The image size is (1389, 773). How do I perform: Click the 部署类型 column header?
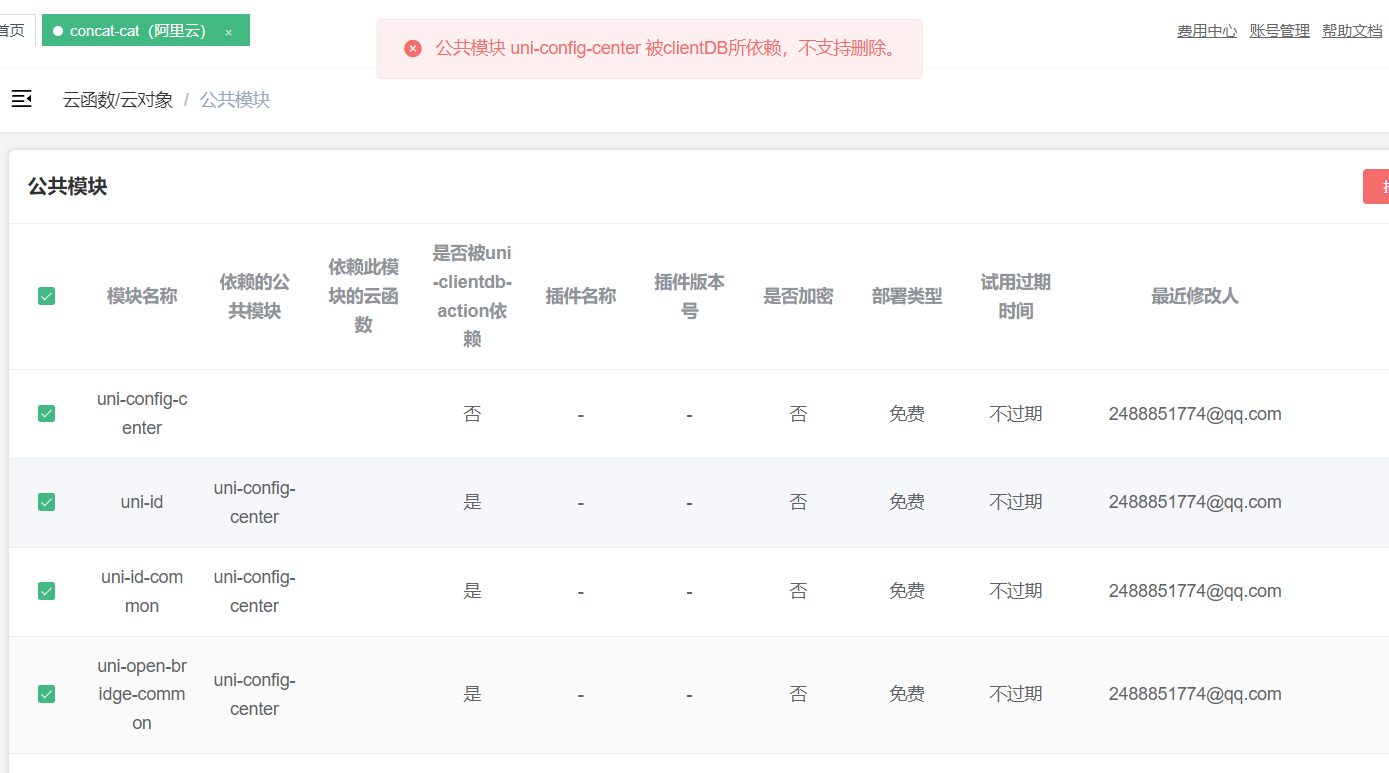pos(907,296)
